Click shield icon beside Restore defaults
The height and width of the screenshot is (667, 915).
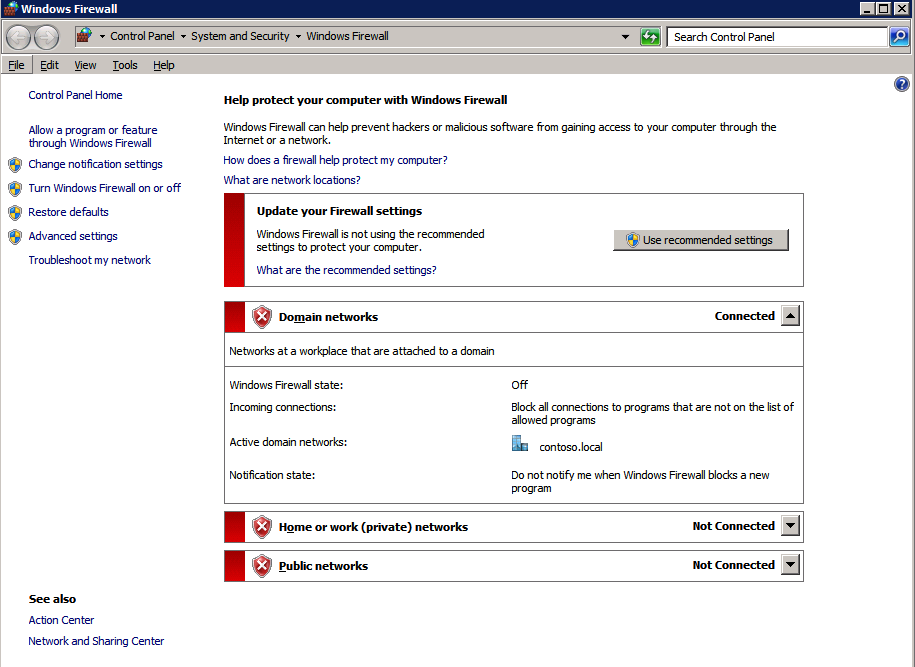pyautogui.click(x=15, y=212)
